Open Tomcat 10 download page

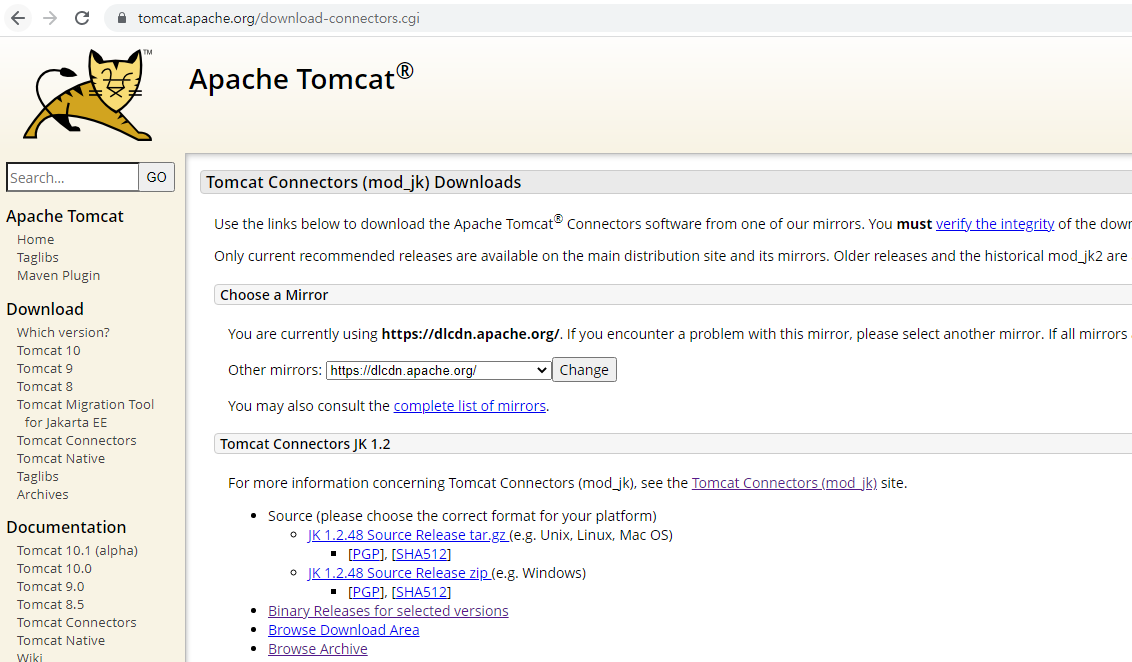pos(48,350)
